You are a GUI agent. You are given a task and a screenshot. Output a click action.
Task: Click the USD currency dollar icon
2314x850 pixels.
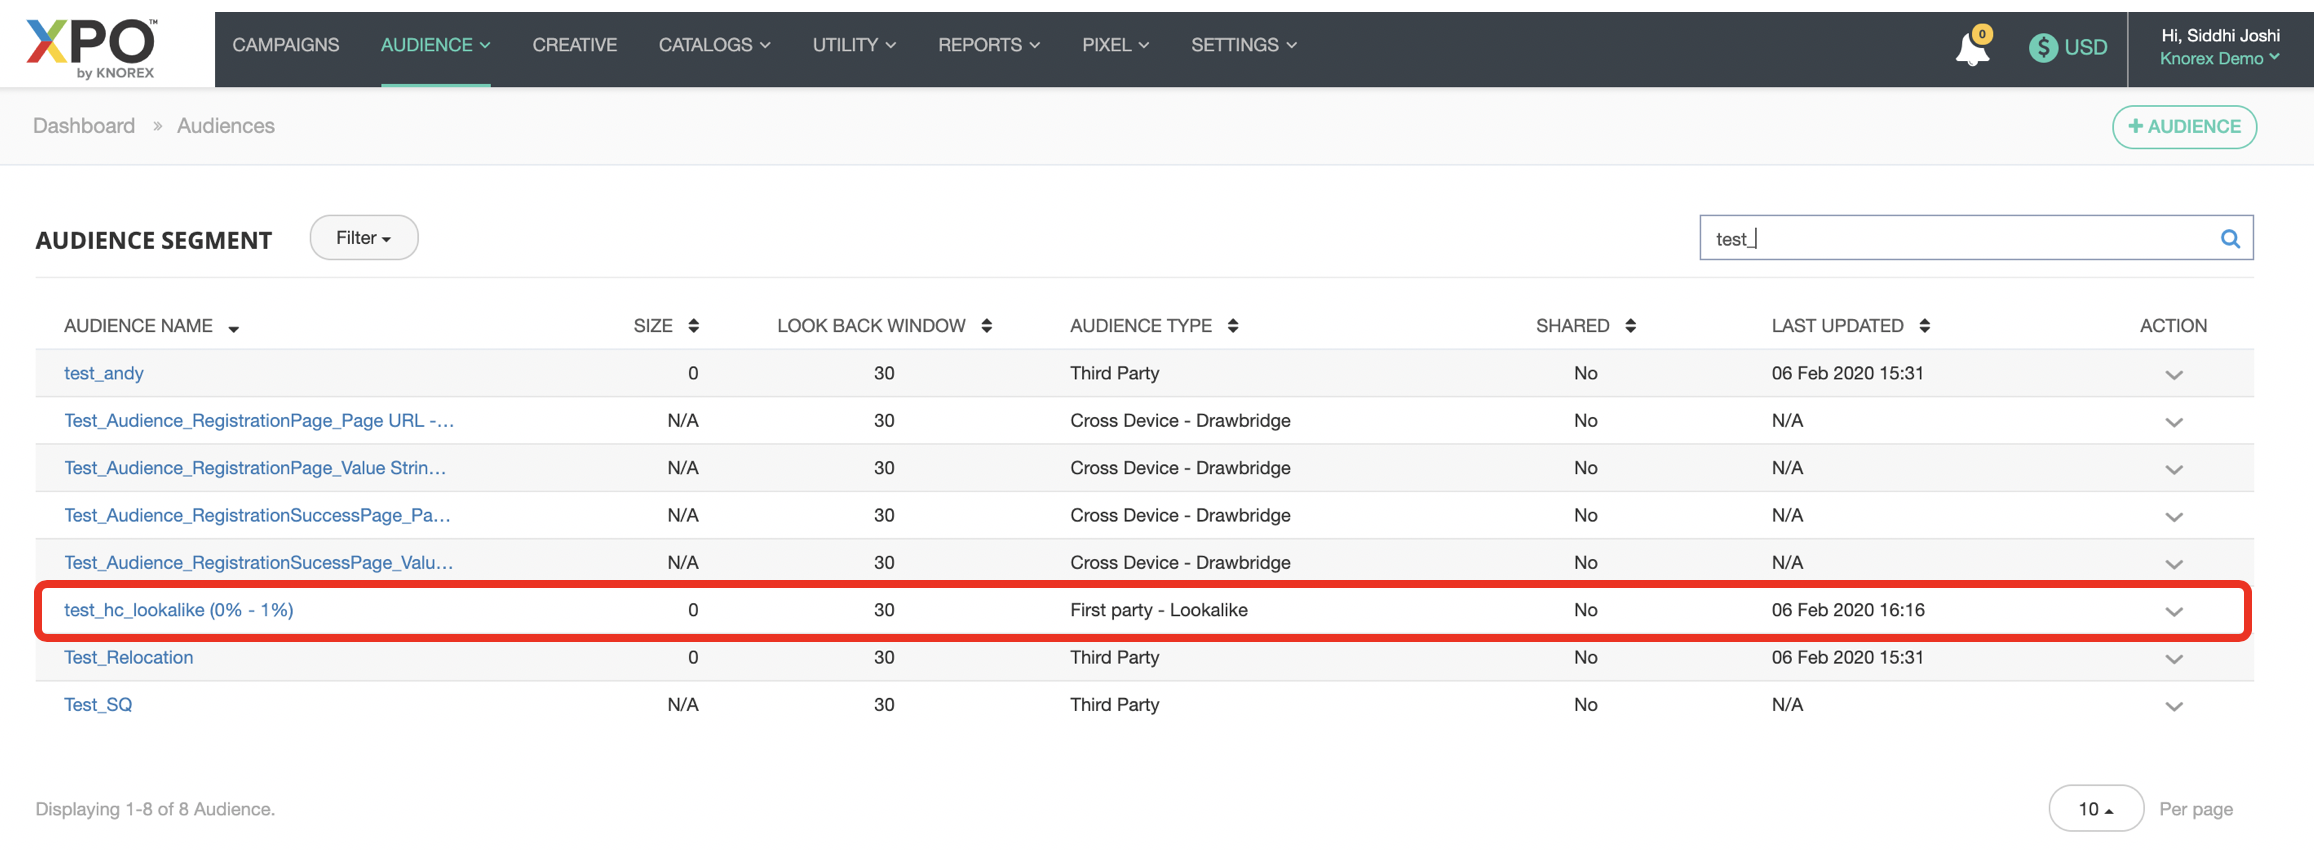click(x=2042, y=47)
